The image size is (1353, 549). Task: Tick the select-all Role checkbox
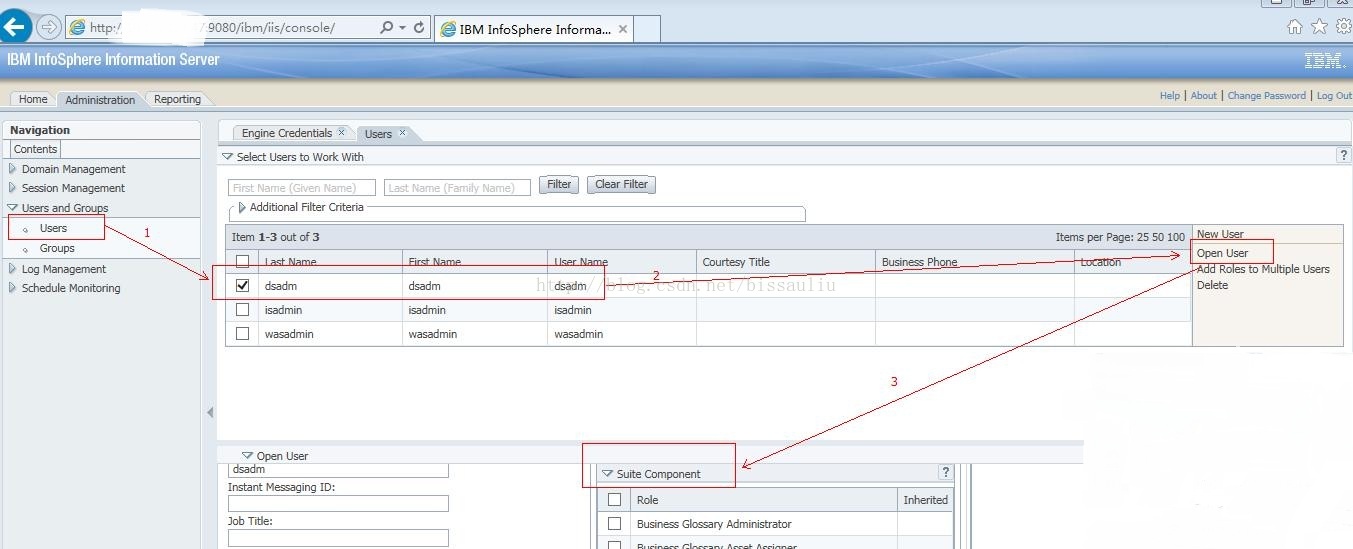point(615,499)
